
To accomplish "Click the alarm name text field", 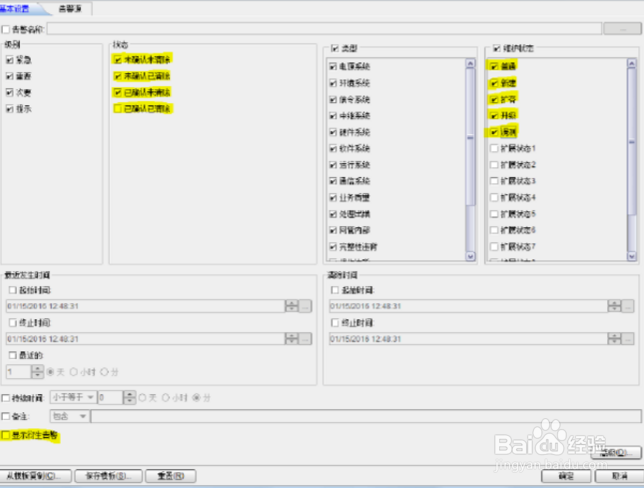I will [x=324, y=29].
